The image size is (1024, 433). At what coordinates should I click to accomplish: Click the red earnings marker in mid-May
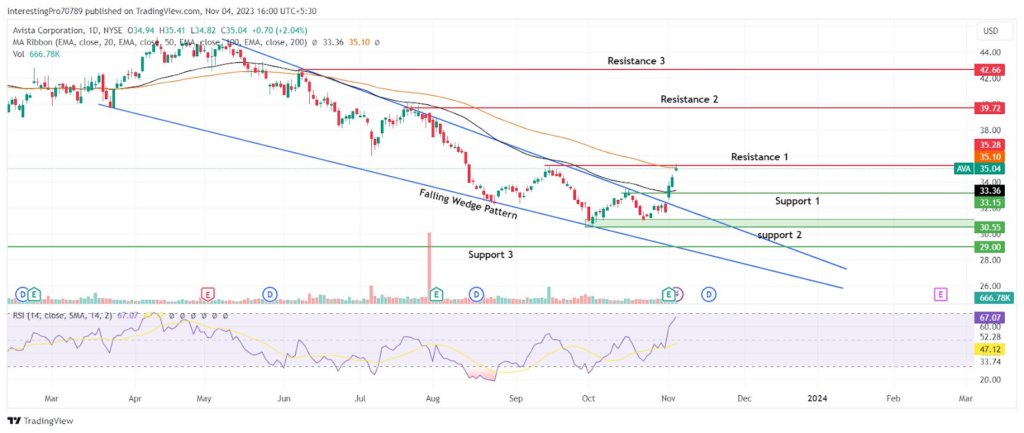(x=209, y=295)
